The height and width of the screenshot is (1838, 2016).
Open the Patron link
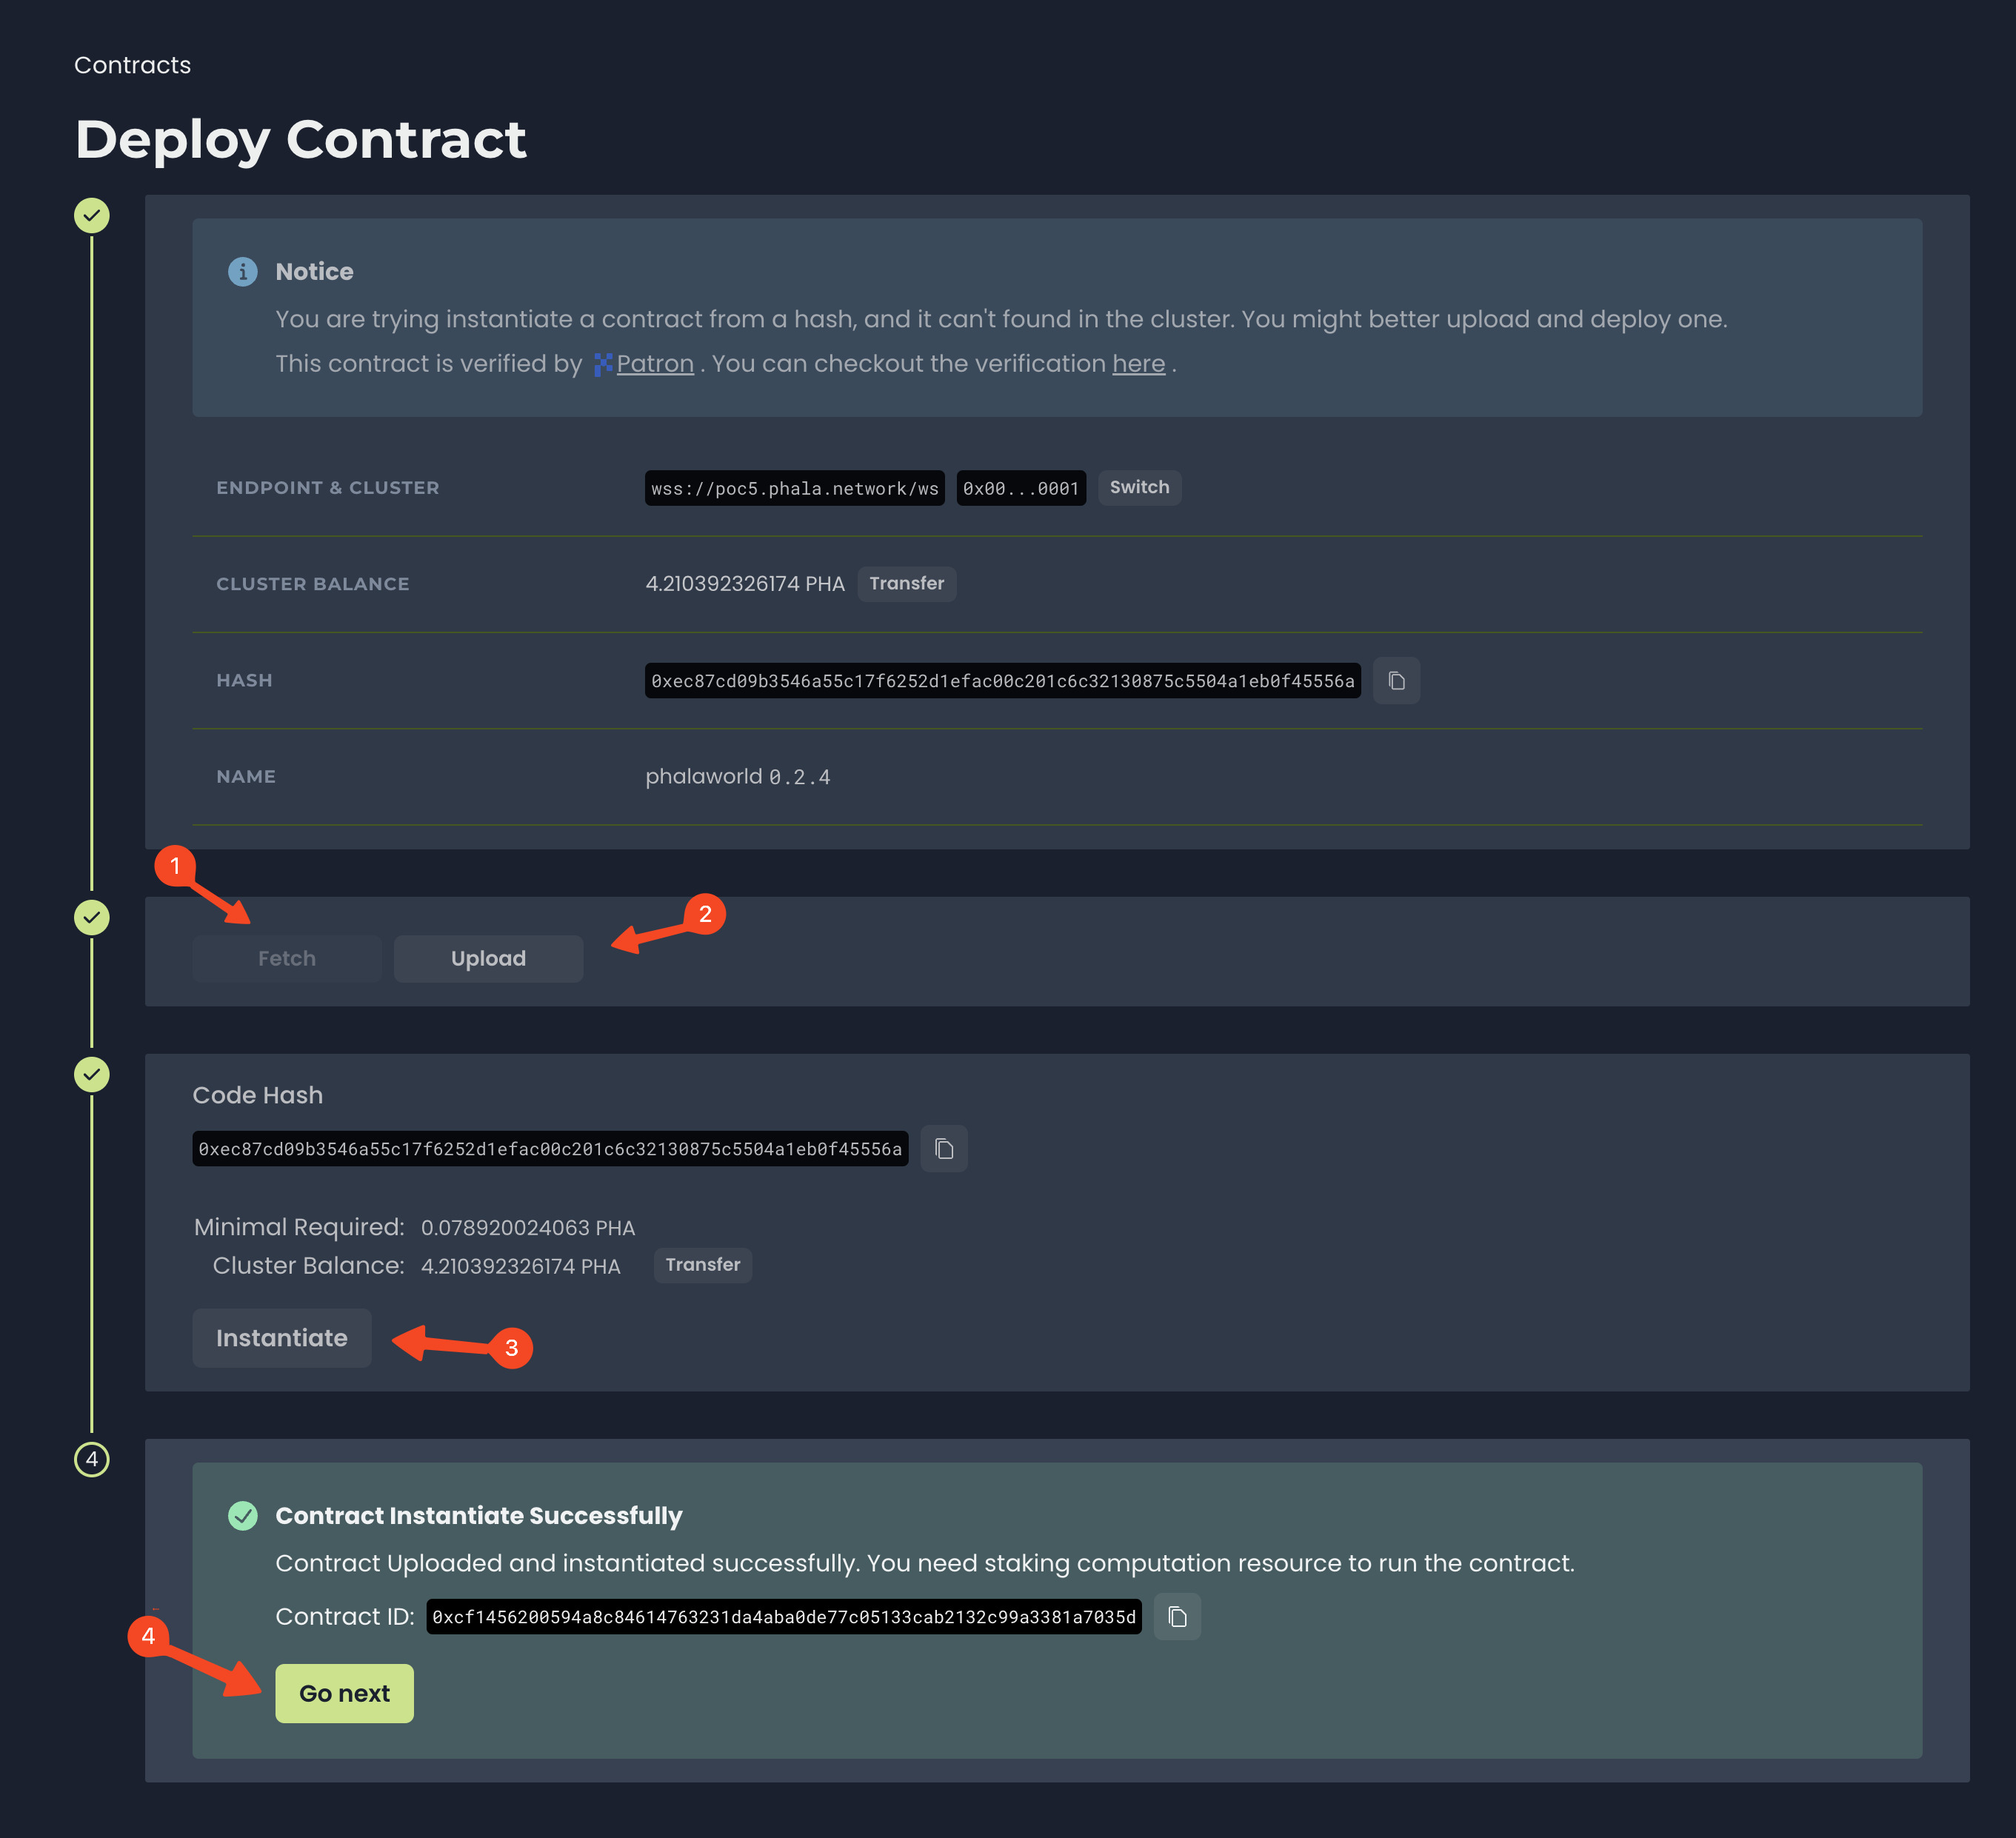pos(655,364)
